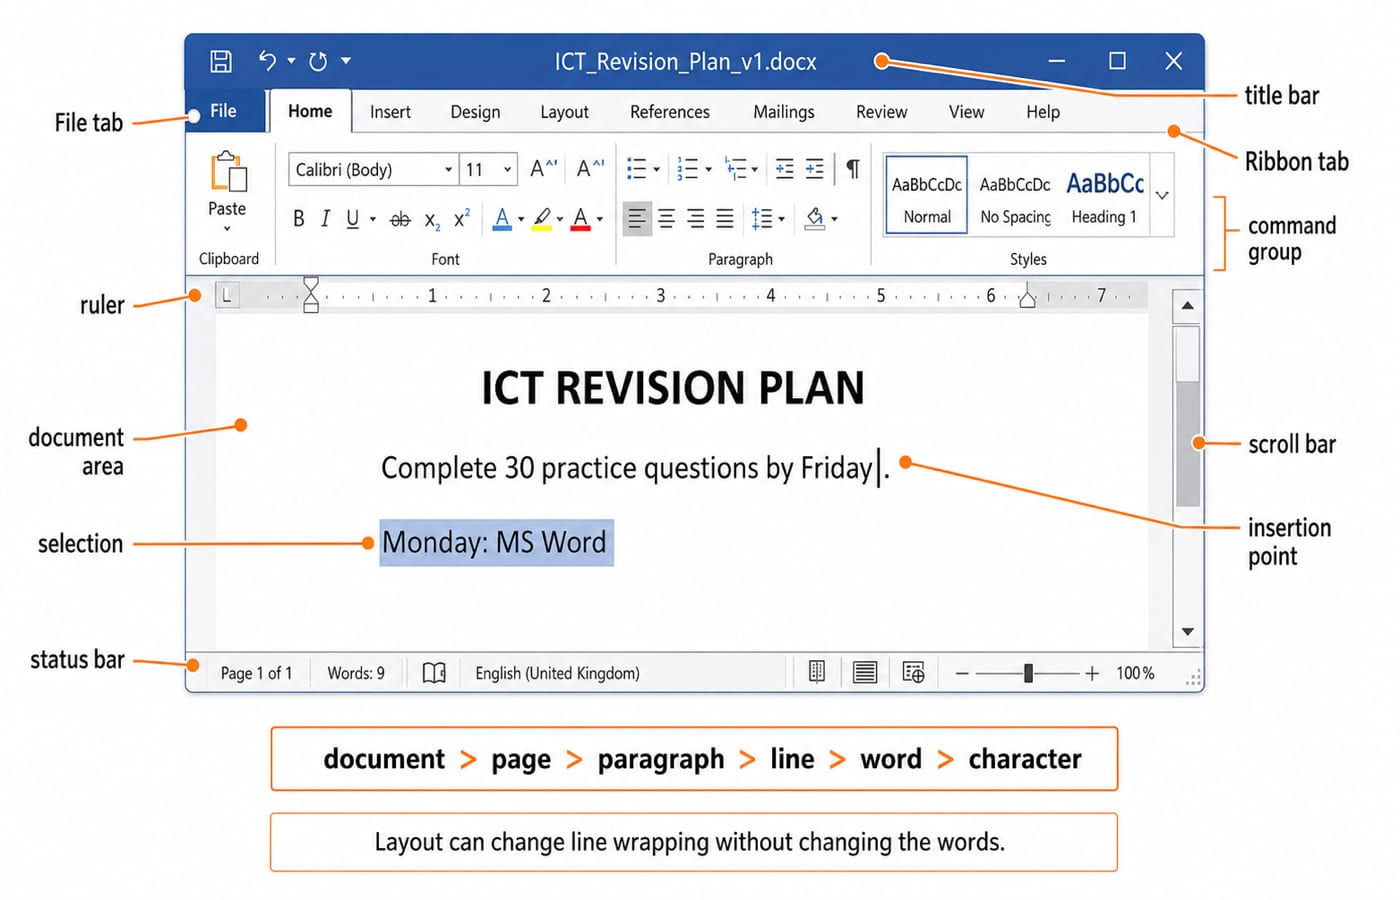Toggle italic formatting

coord(325,219)
